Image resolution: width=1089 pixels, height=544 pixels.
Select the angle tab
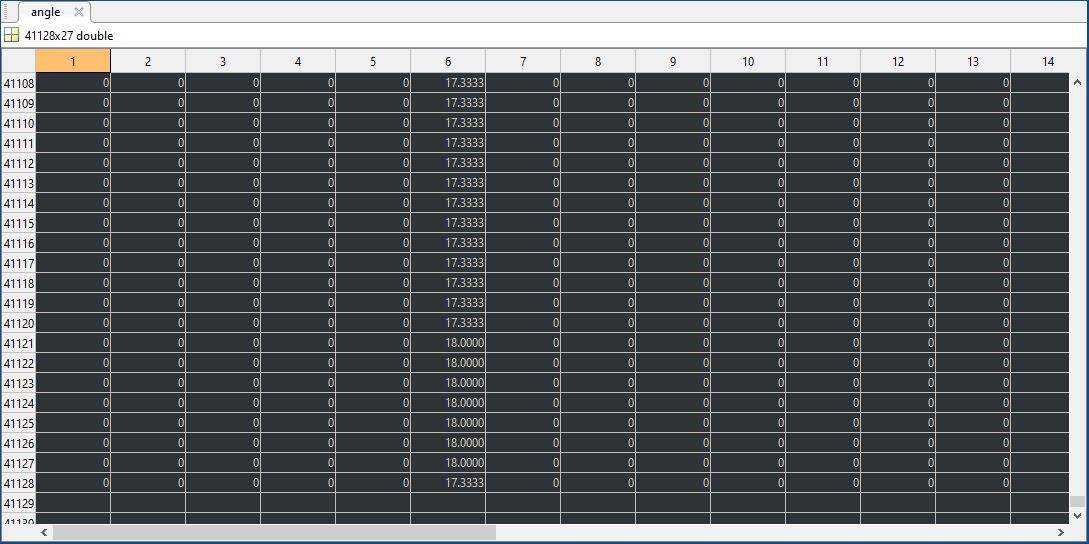(x=46, y=12)
